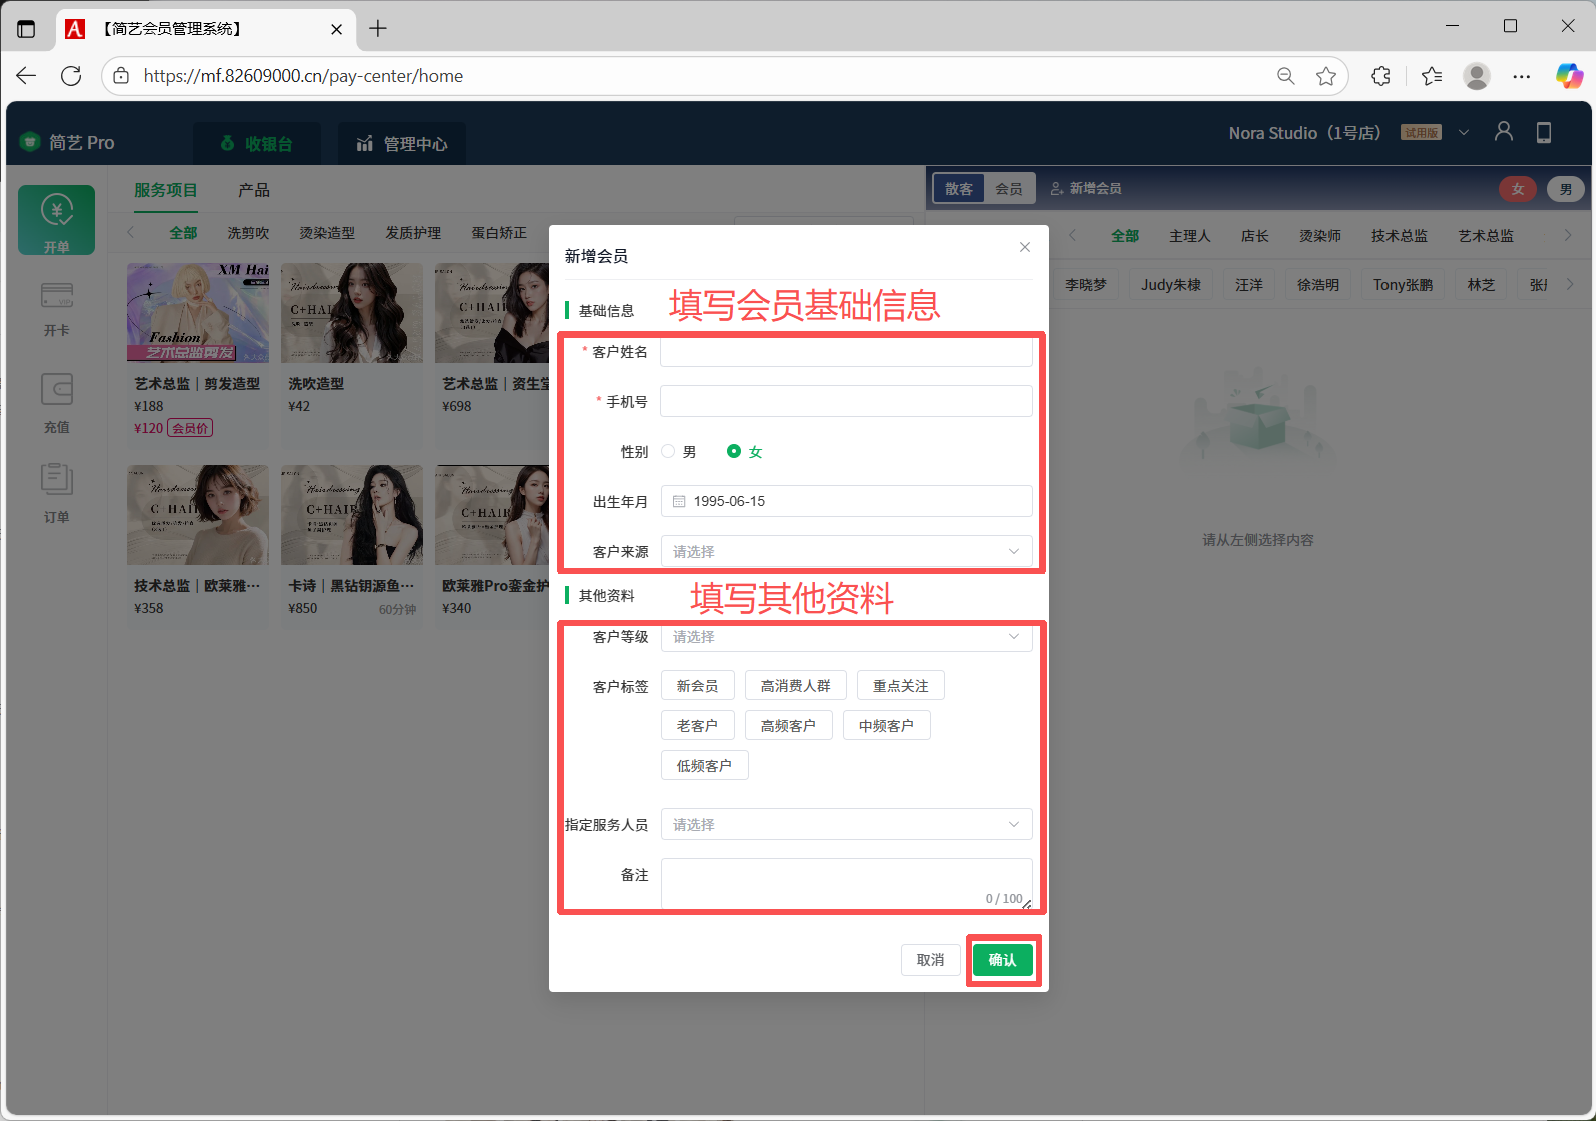Select the 女 gender radio button
Image resolution: width=1596 pixels, height=1121 pixels.
[x=734, y=451]
